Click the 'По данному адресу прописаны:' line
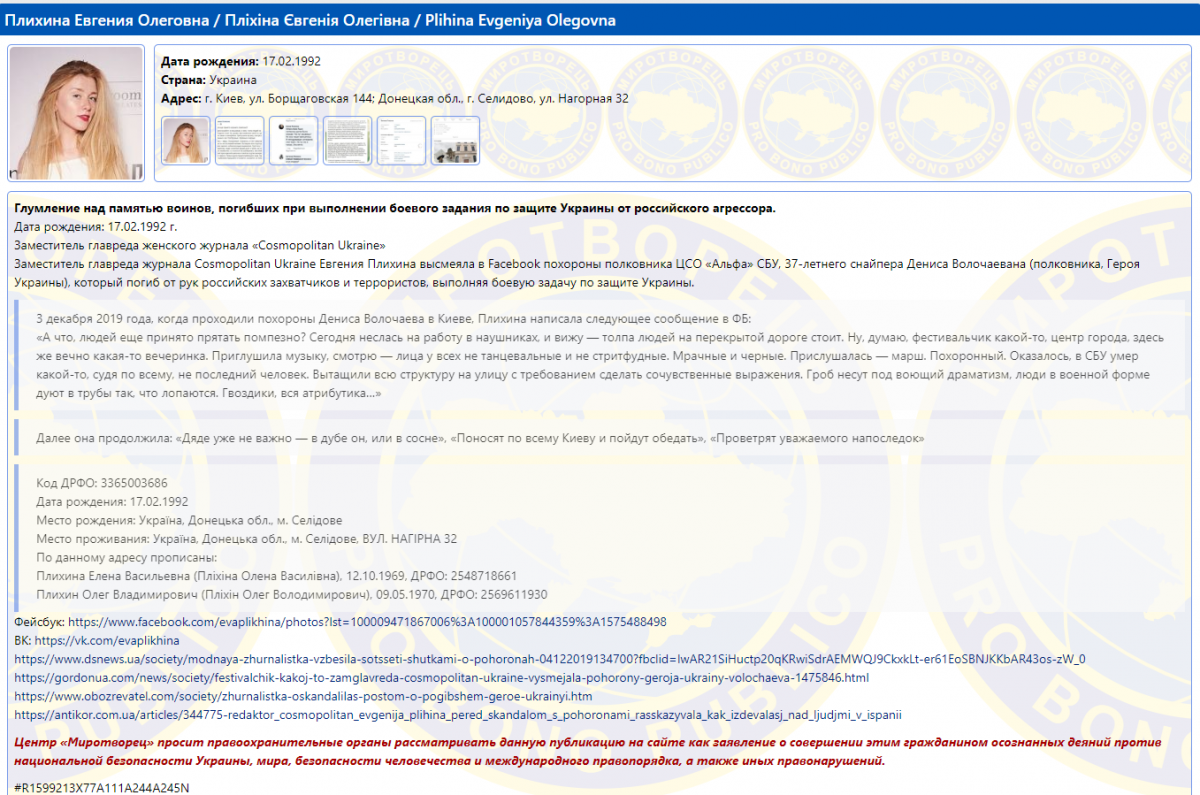 pyautogui.click(x=126, y=557)
